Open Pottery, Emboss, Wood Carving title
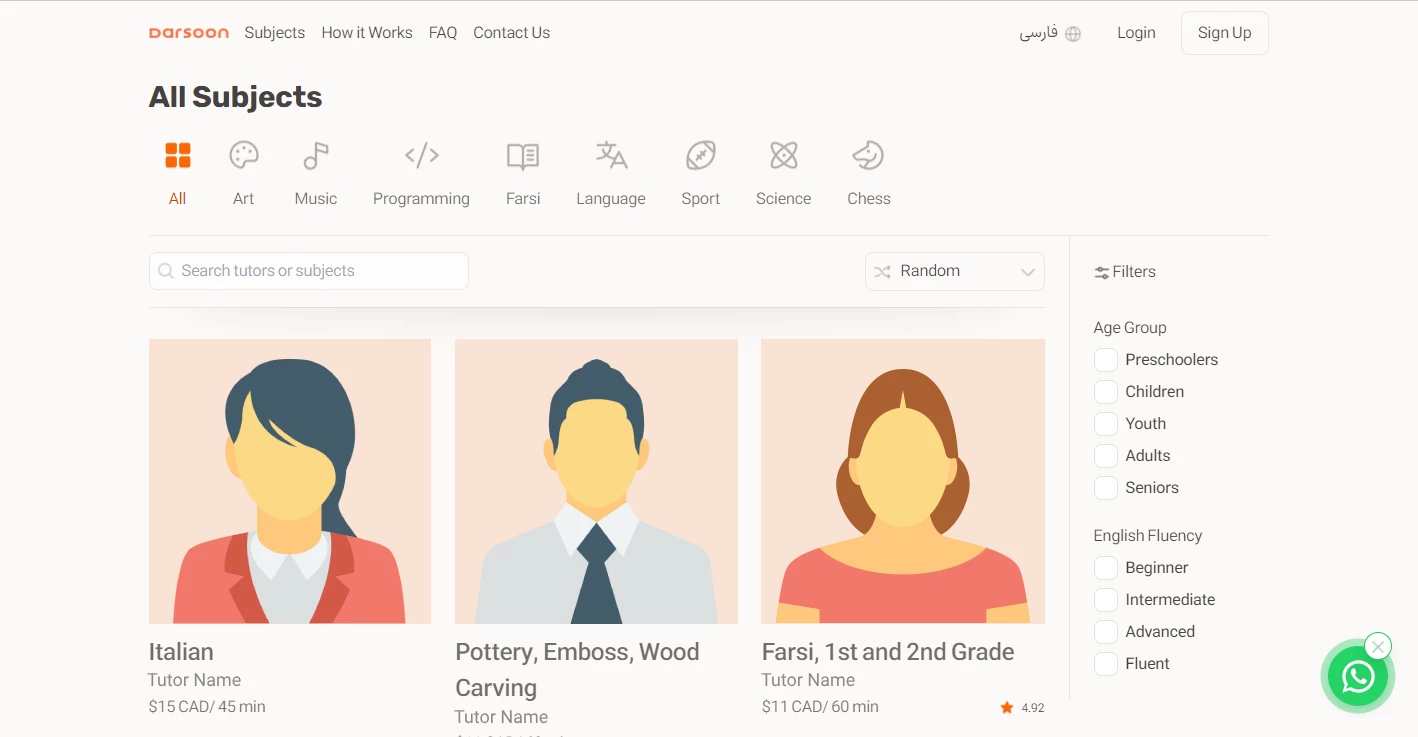 coord(577,670)
